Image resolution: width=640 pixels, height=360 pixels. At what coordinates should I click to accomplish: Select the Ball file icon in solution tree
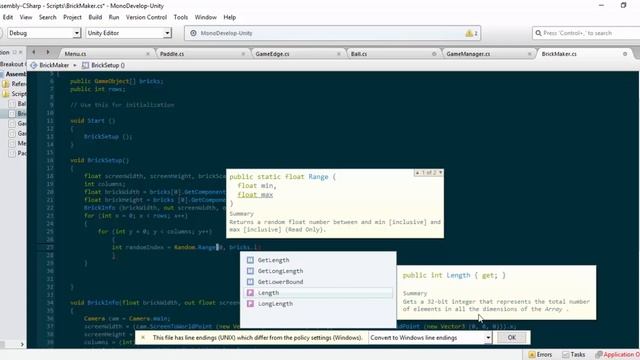(x=12, y=104)
